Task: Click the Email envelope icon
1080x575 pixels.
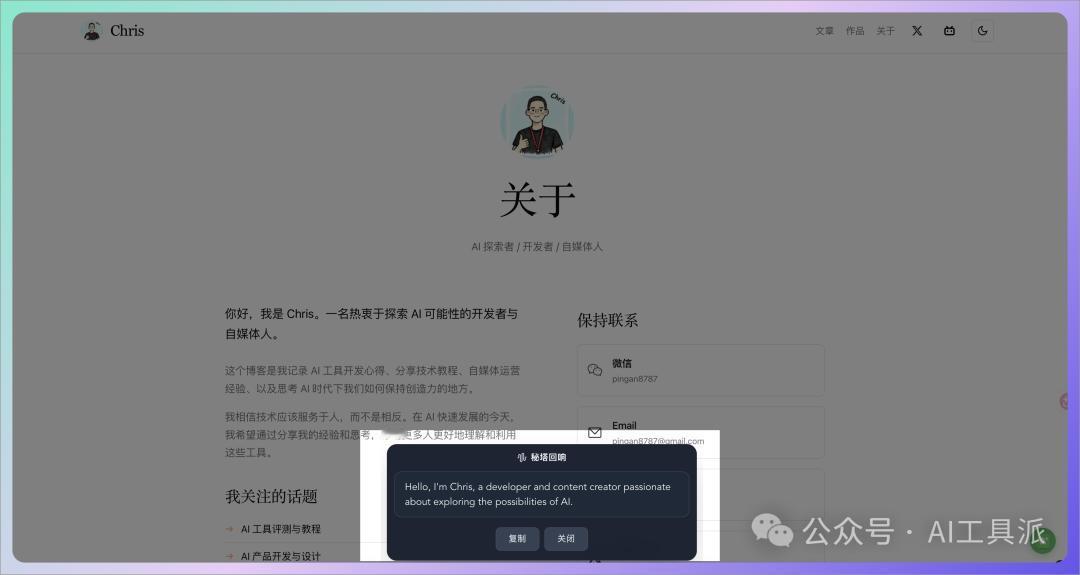Action: pyautogui.click(x=594, y=432)
